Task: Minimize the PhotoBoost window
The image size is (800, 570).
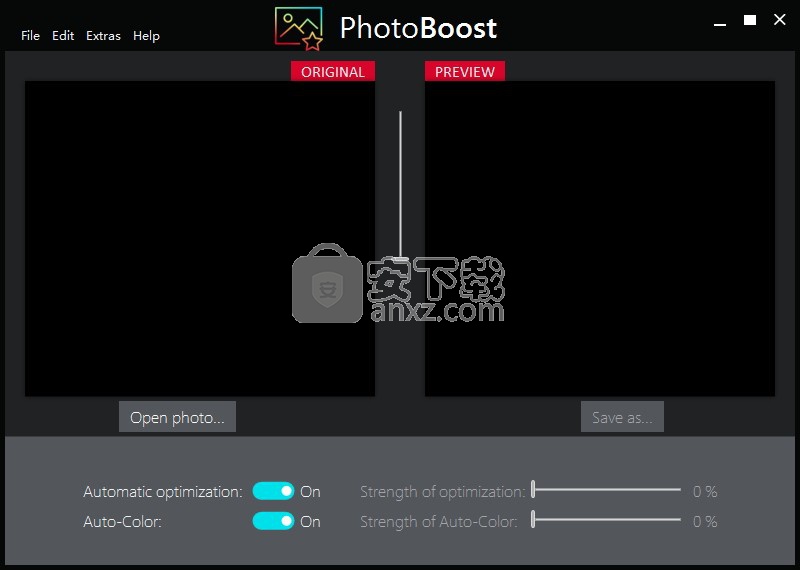Action: 720,23
